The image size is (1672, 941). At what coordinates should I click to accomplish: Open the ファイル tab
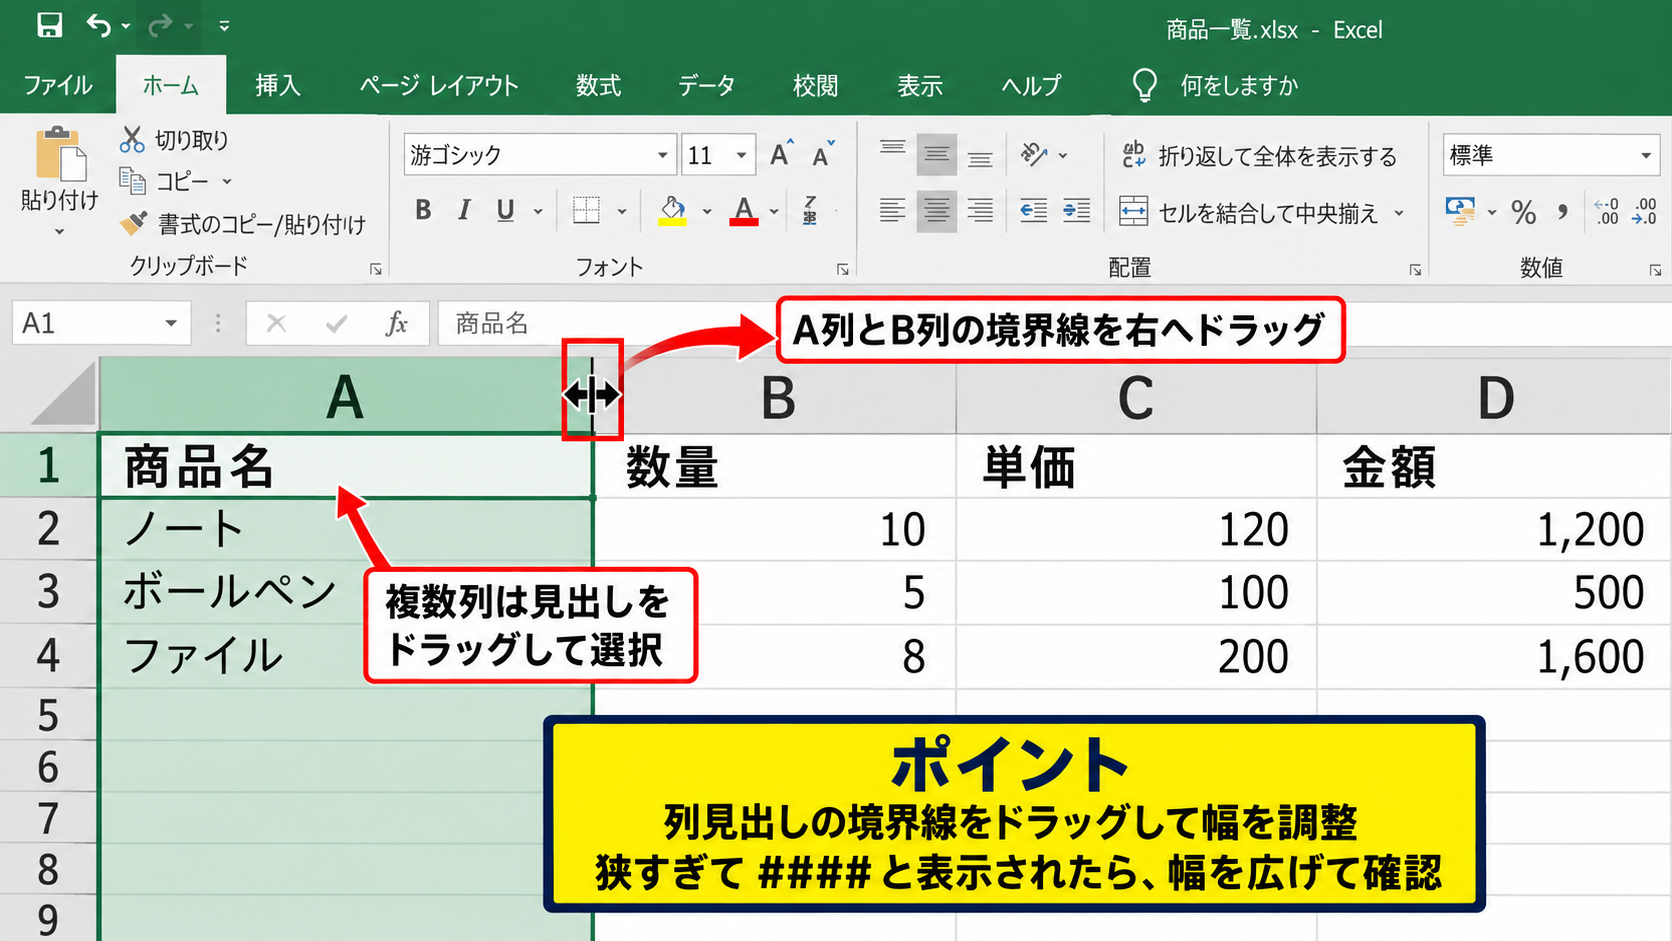coord(58,86)
